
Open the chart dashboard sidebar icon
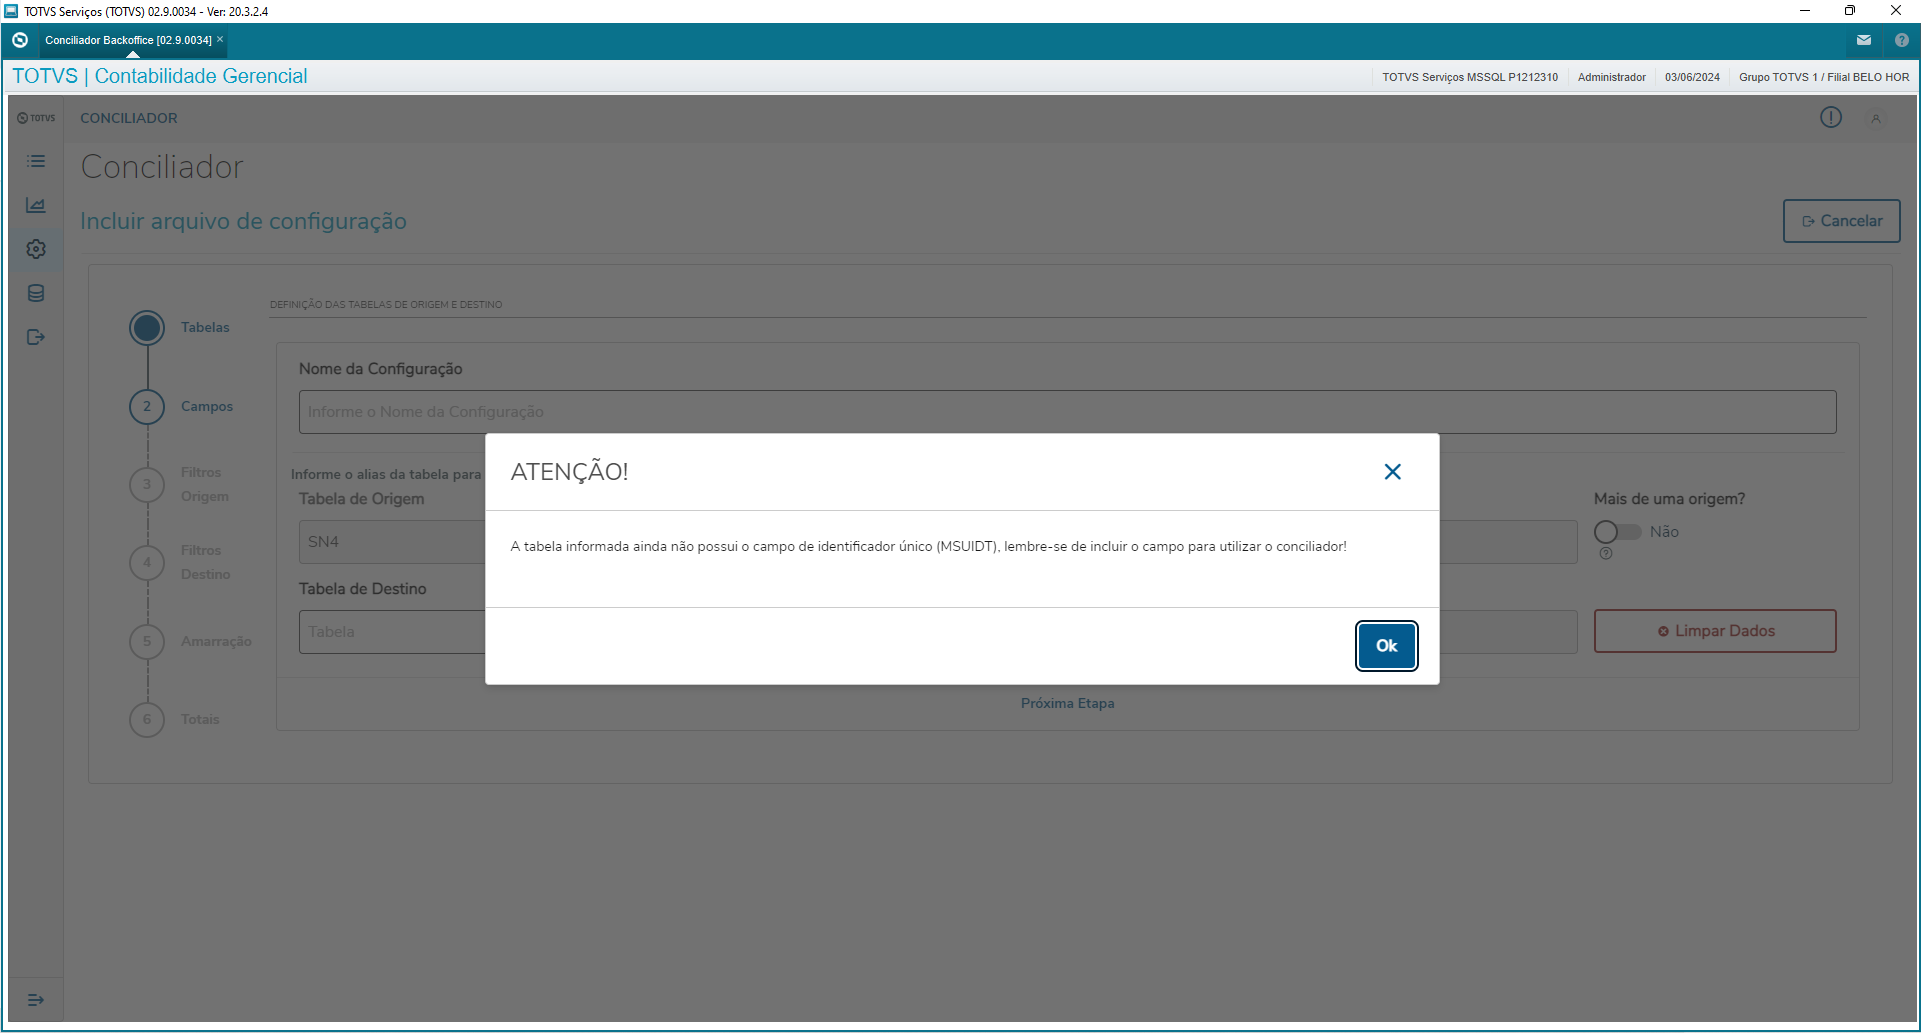[x=36, y=205]
